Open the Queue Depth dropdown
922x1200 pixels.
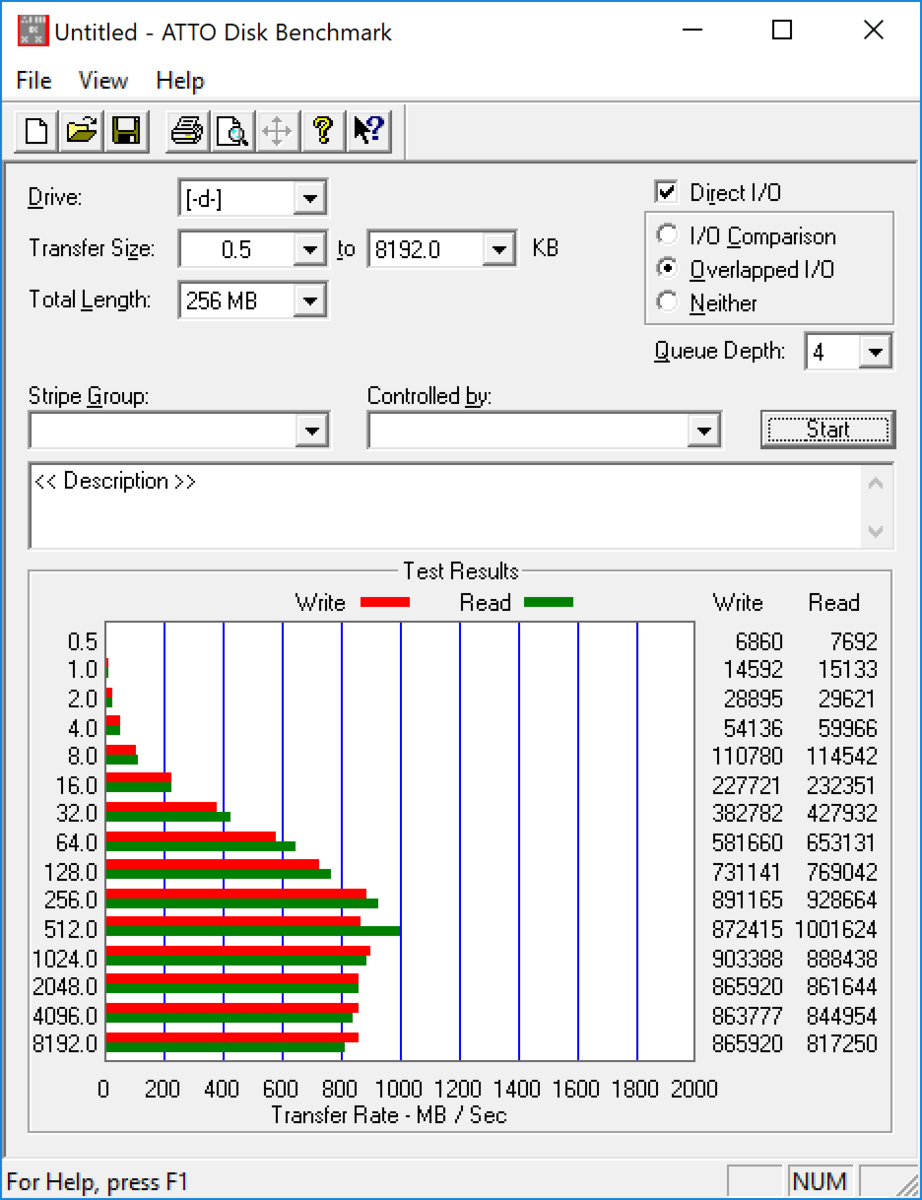pyautogui.click(x=876, y=352)
